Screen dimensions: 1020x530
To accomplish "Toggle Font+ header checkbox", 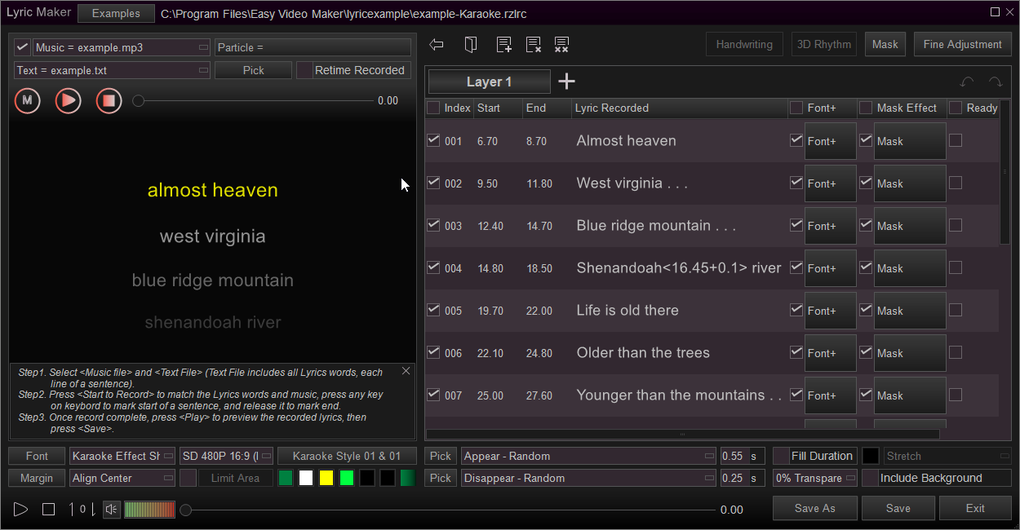I will (x=796, y=108).
